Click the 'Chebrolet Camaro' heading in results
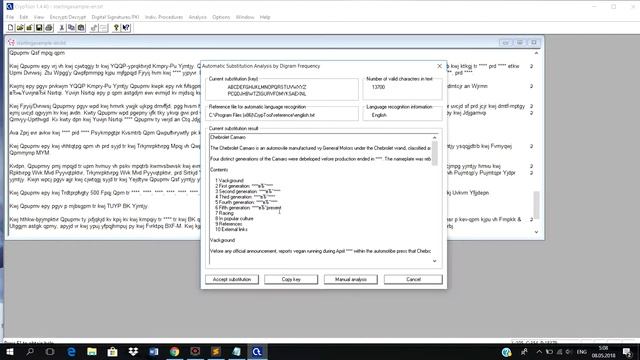This screenshot has height=360, width=640. (x=228, y=137)
